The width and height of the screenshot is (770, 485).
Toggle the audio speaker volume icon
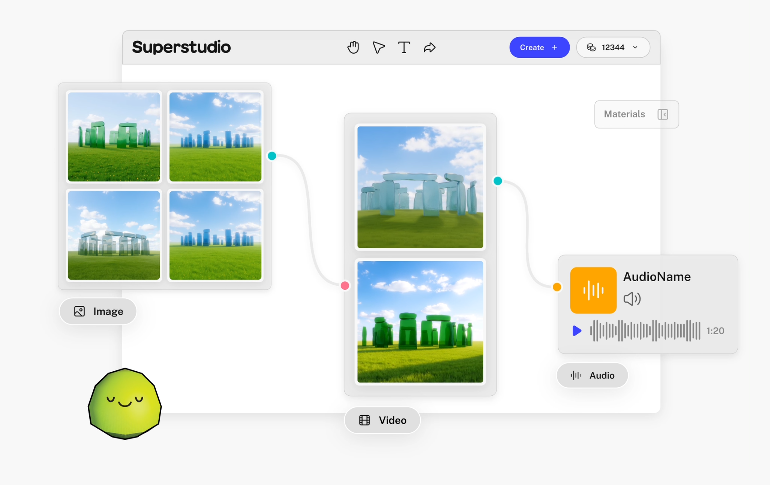pyautogui.click(x=632, y=298)
